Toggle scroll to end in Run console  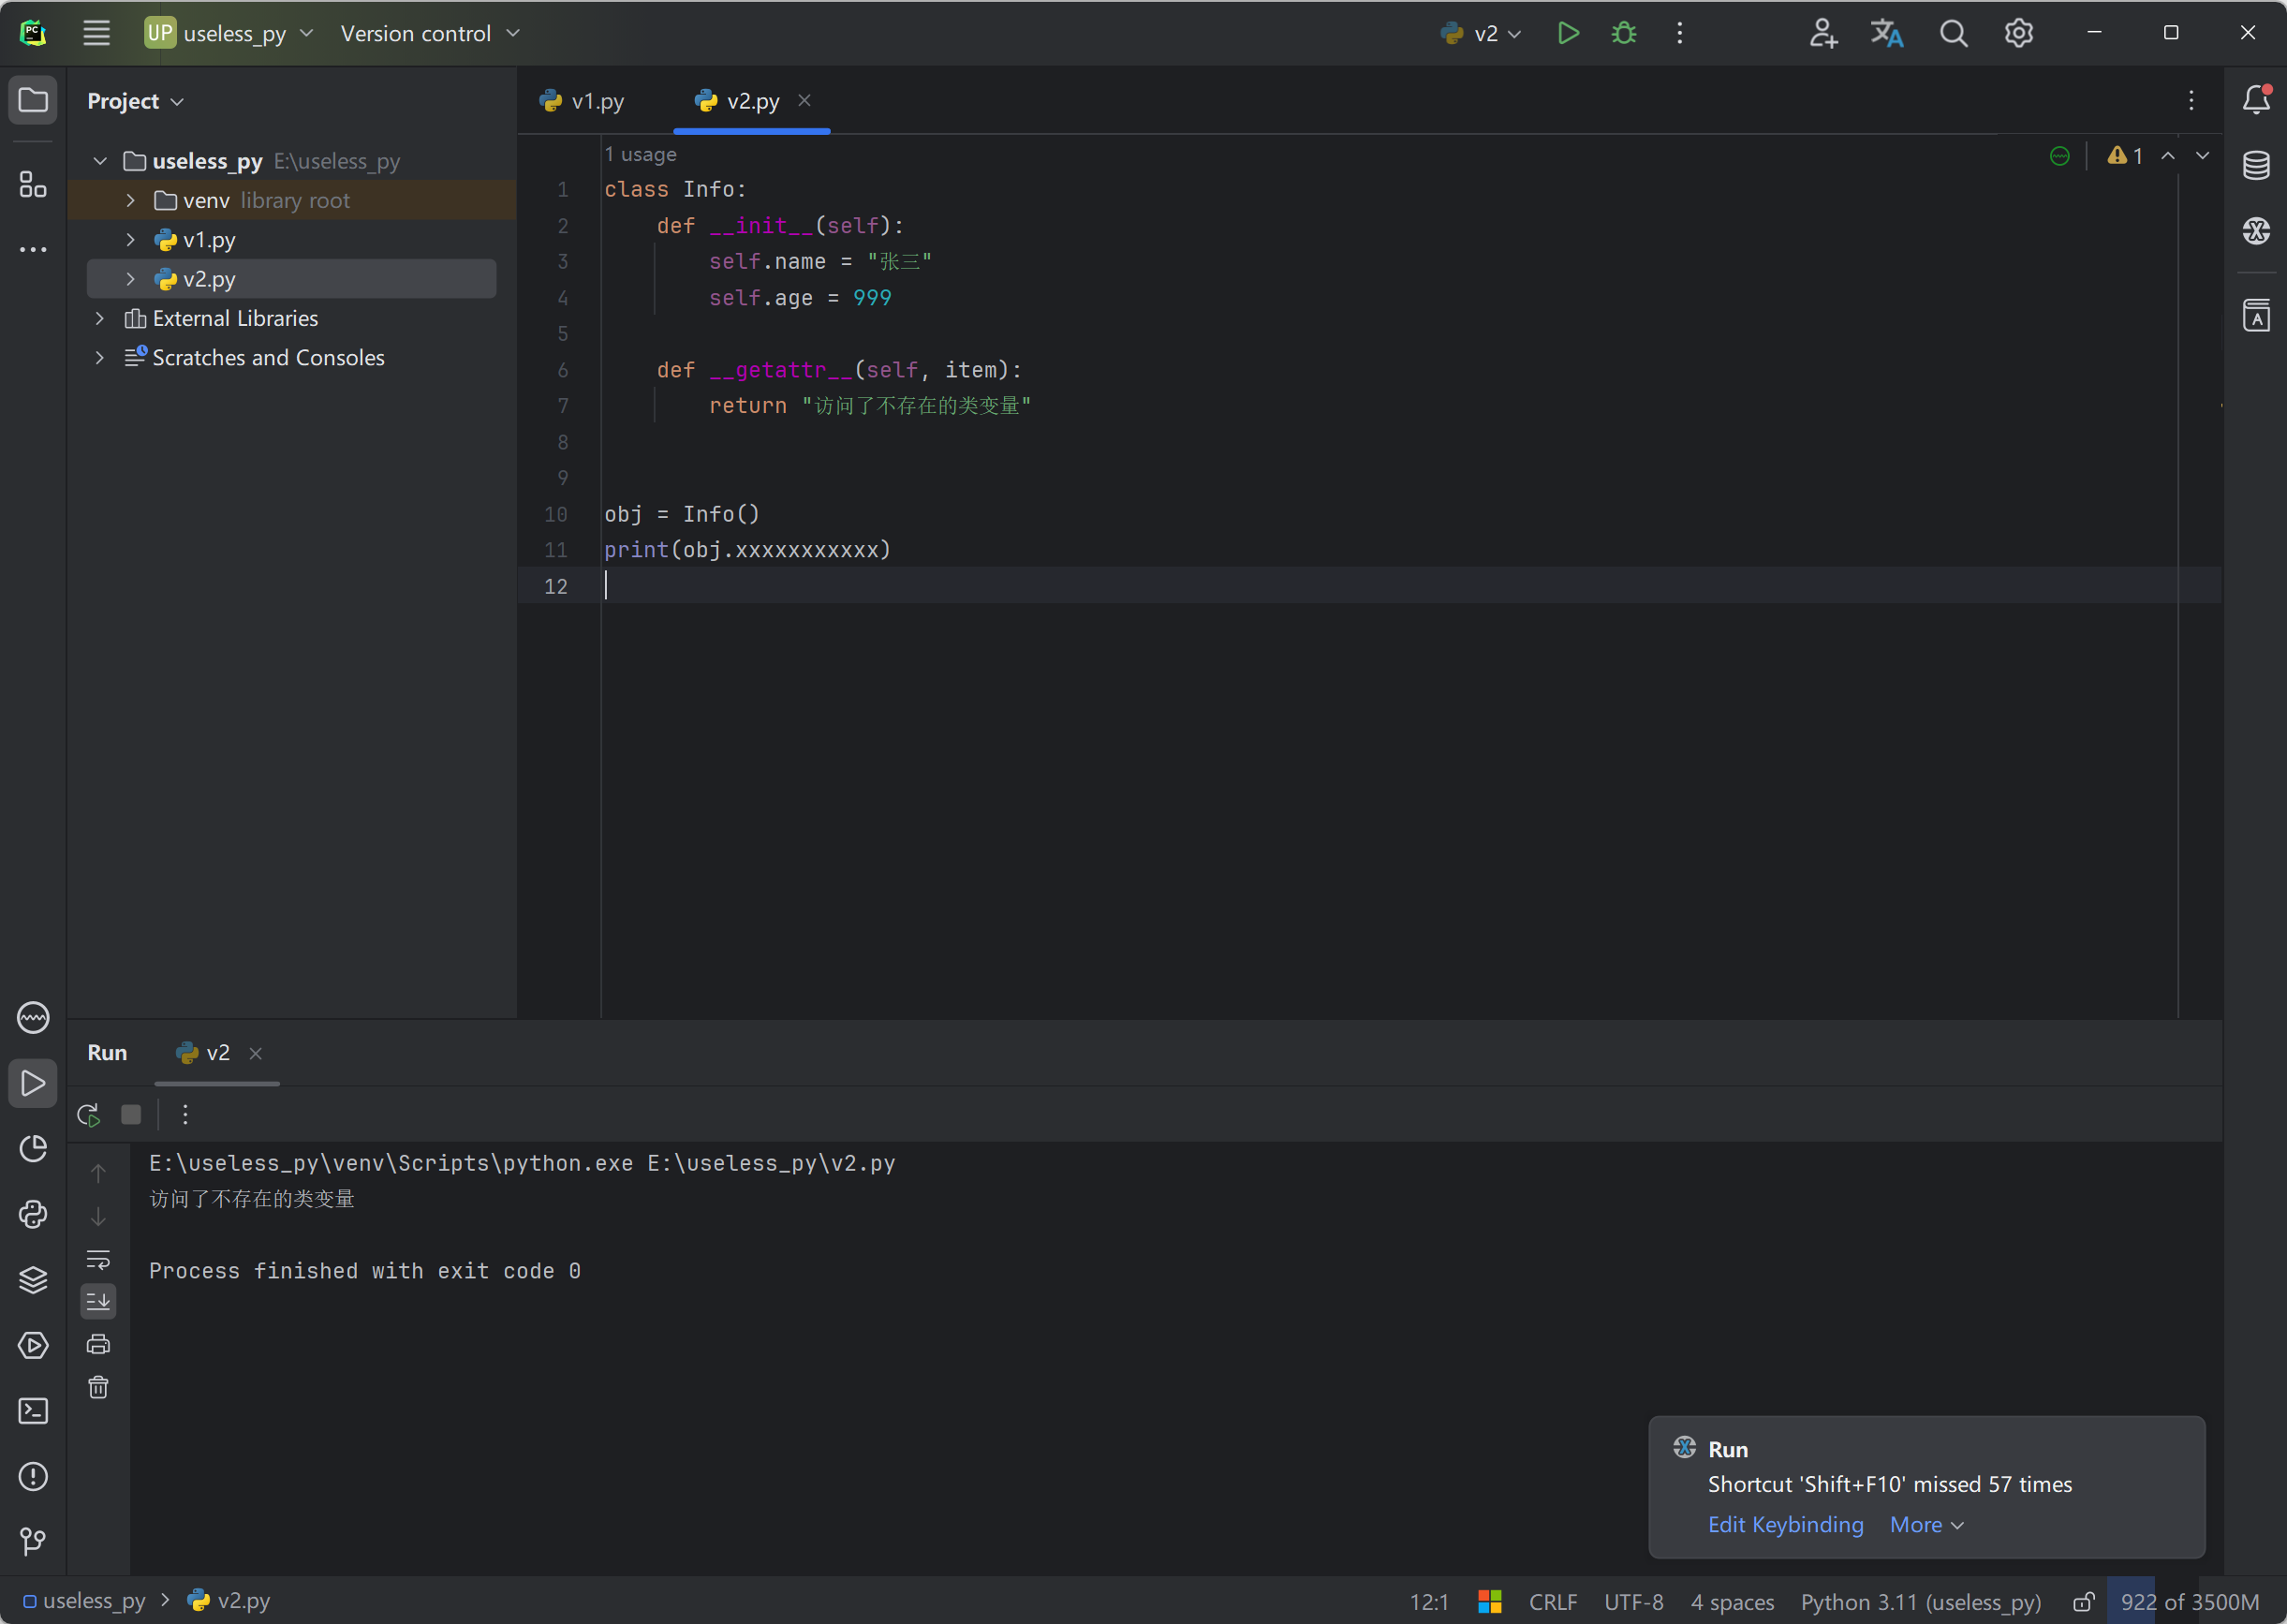pos(98,1301)
